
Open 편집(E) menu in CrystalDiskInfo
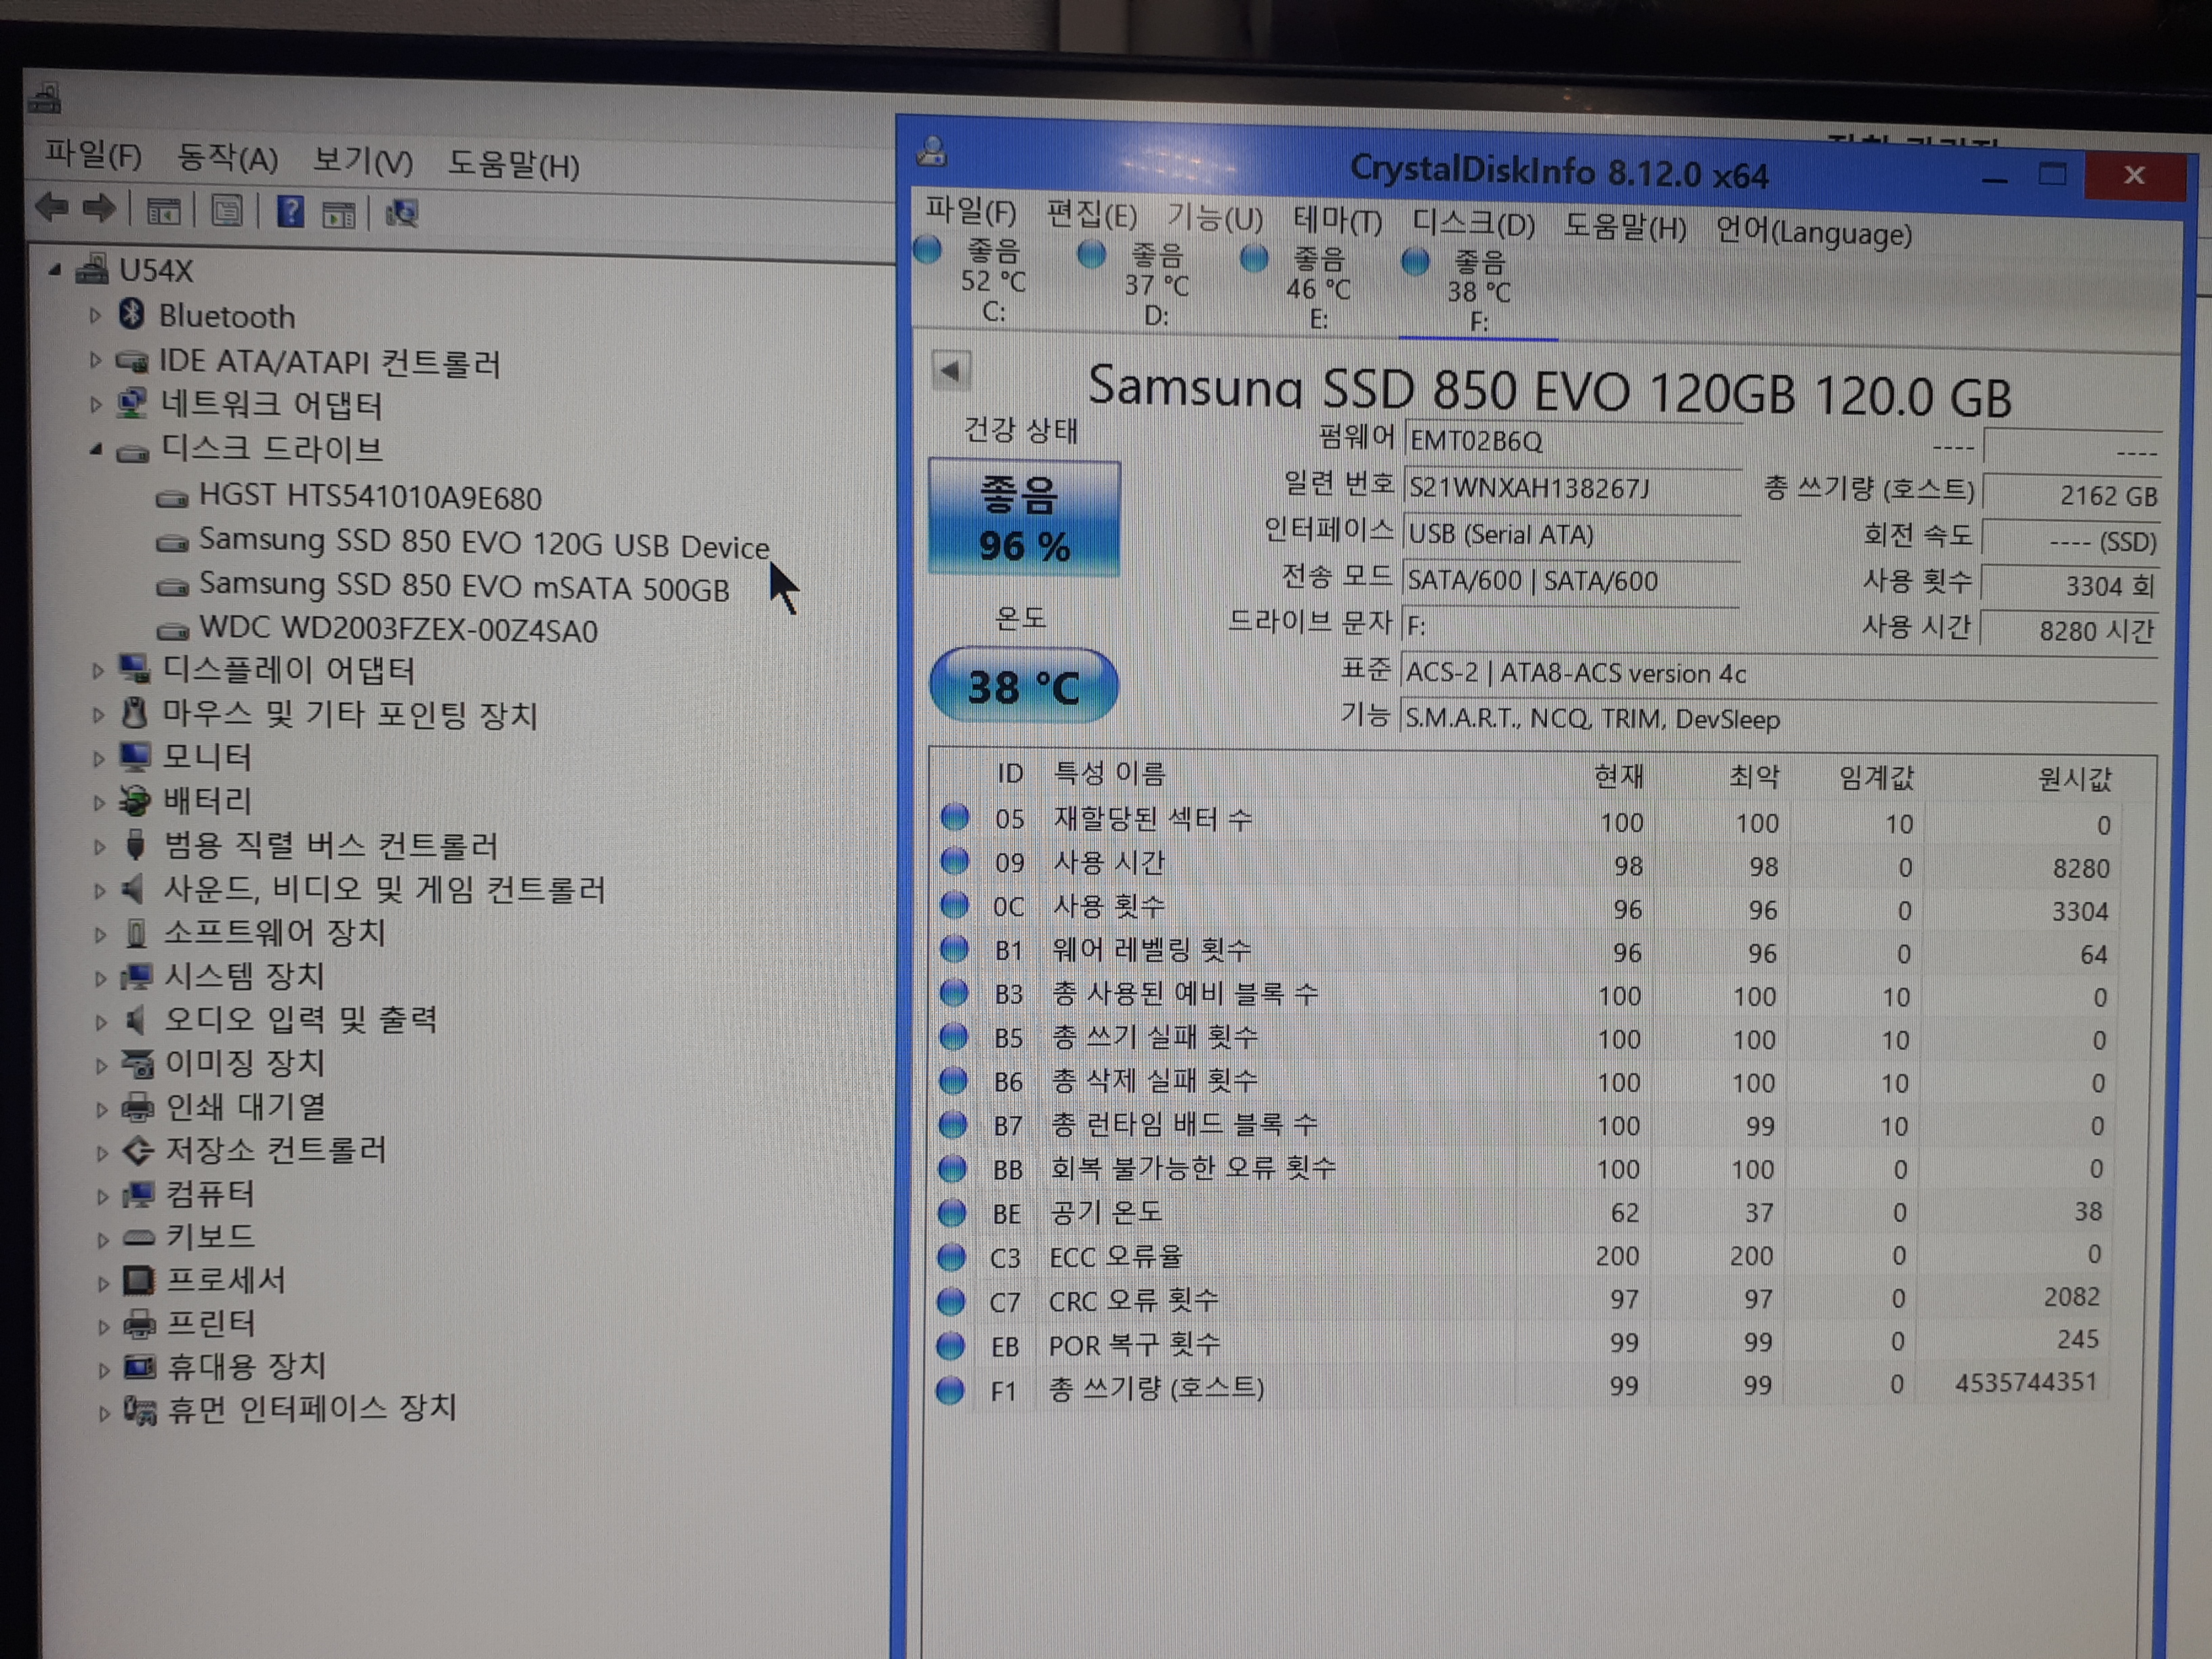click(x=1091, y=215)
